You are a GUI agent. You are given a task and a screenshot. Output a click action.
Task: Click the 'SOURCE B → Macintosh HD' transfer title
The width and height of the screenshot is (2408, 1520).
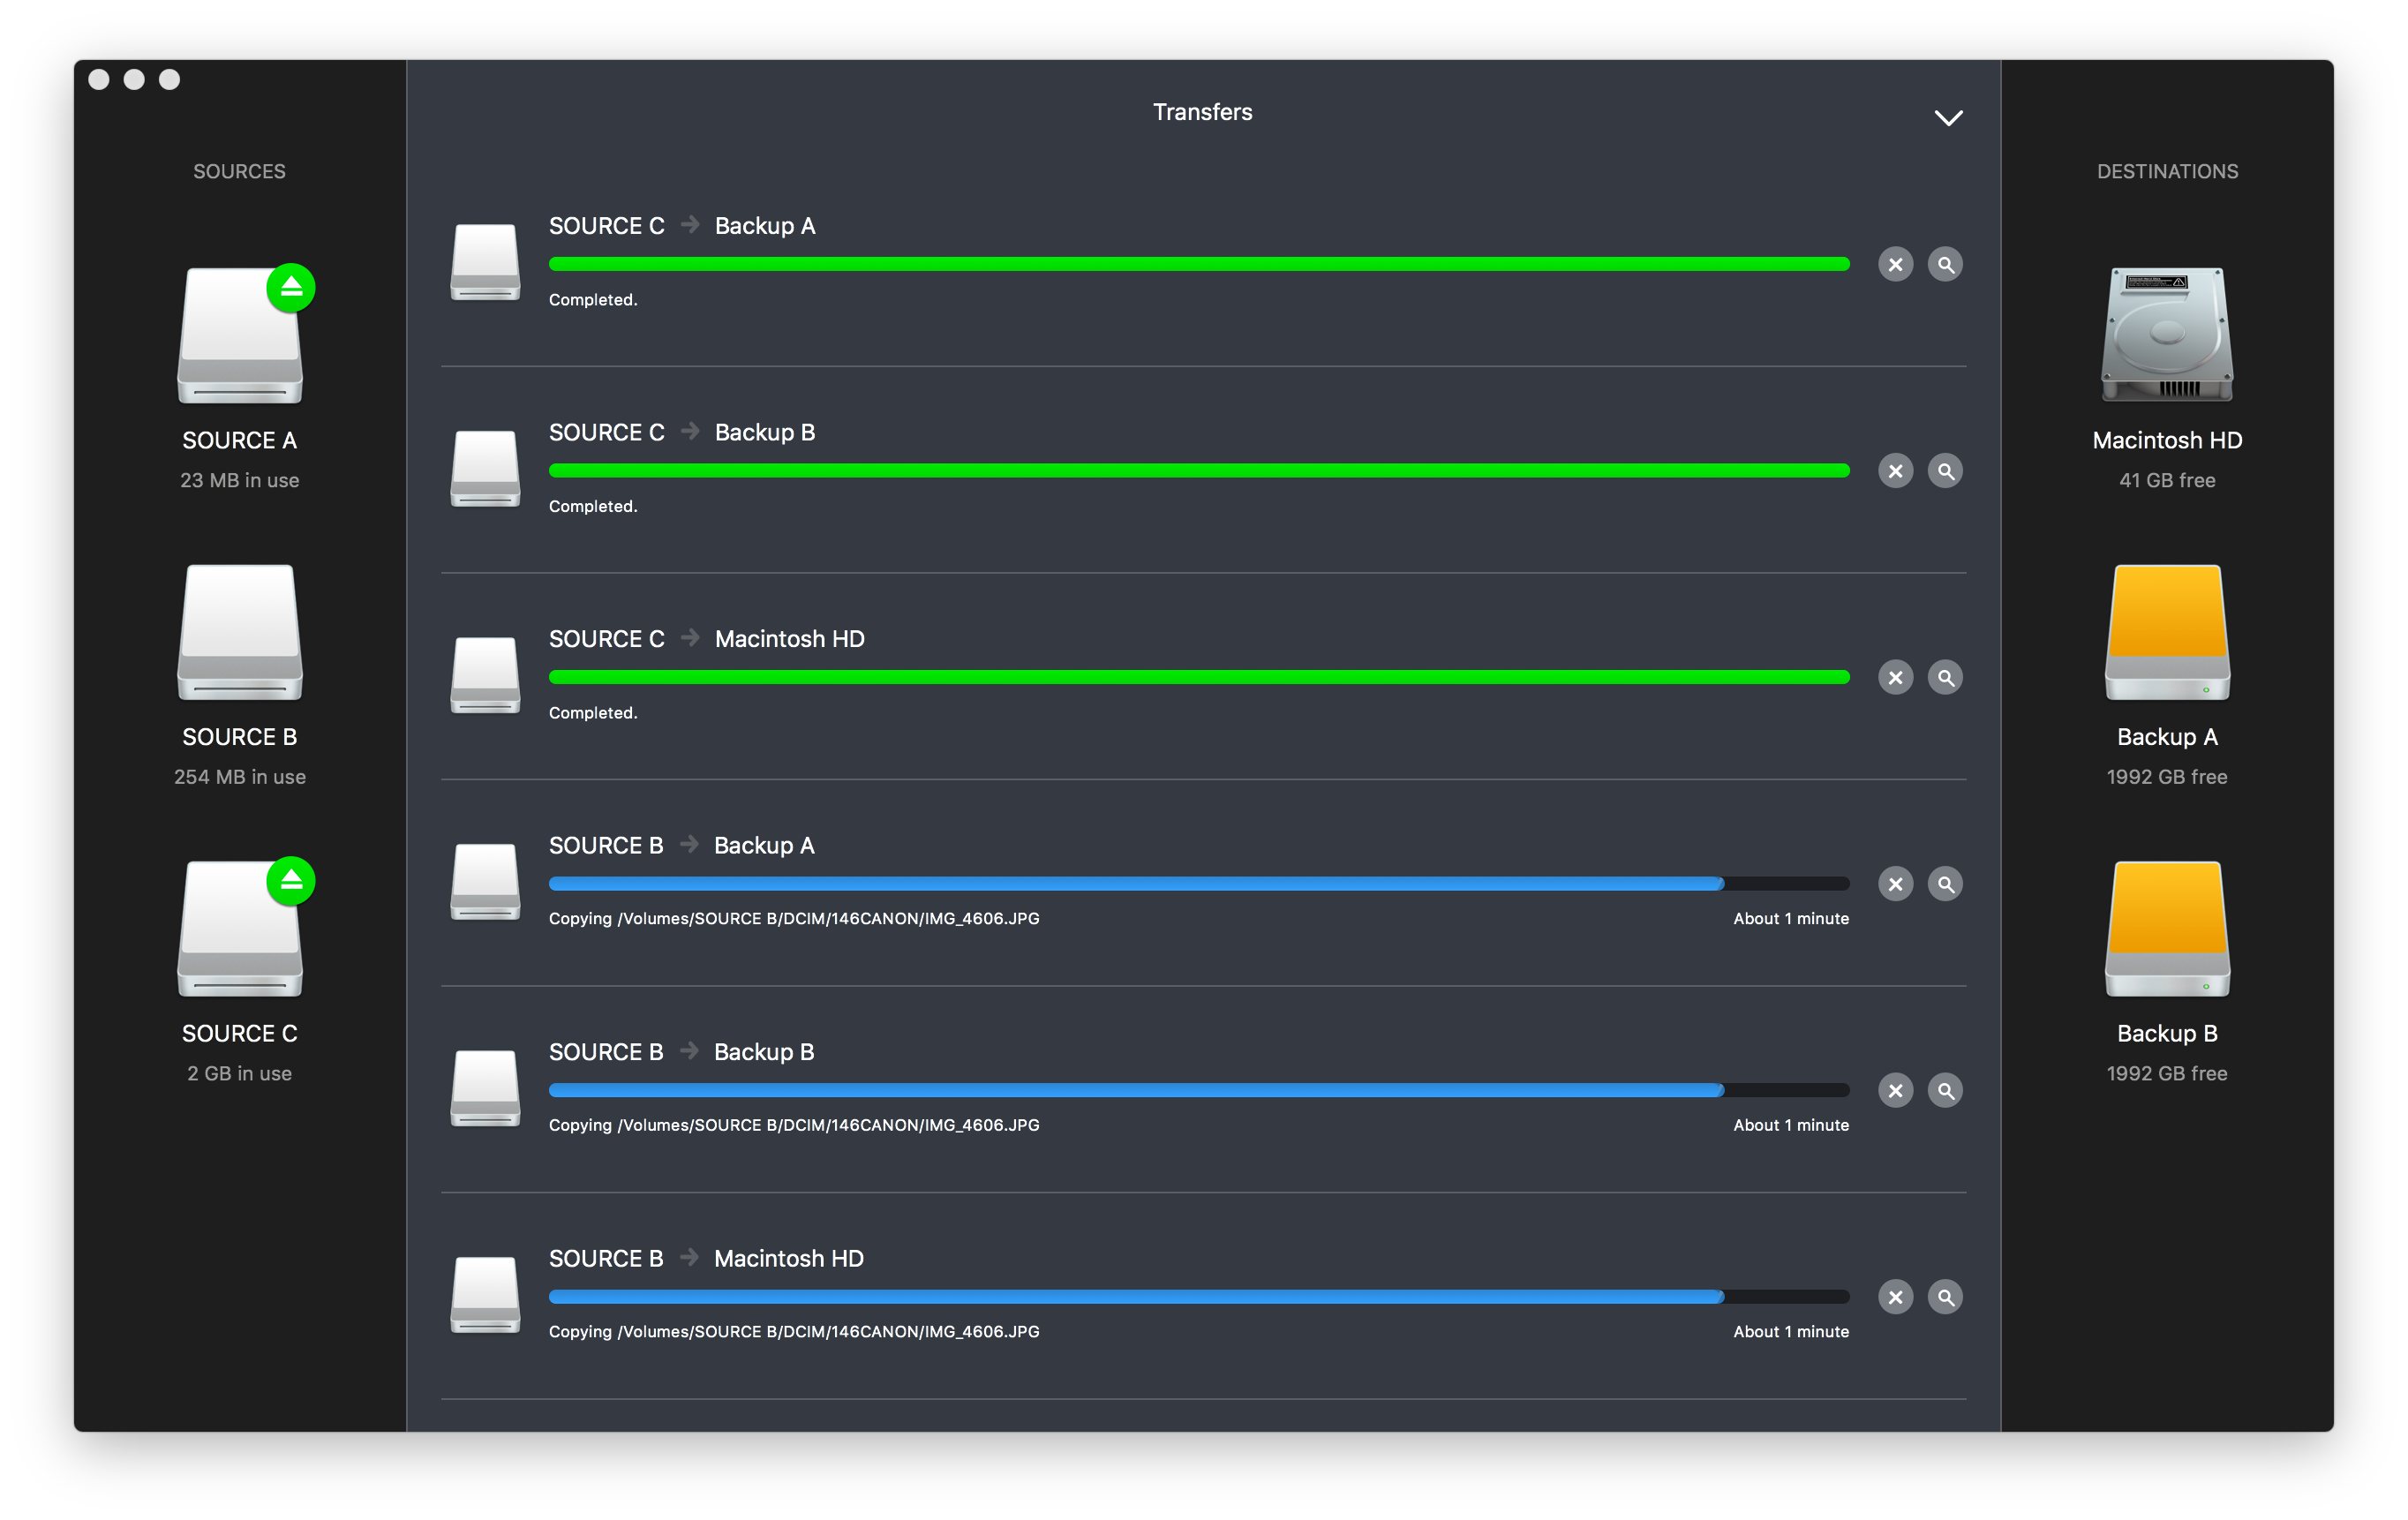point(706,1259)
